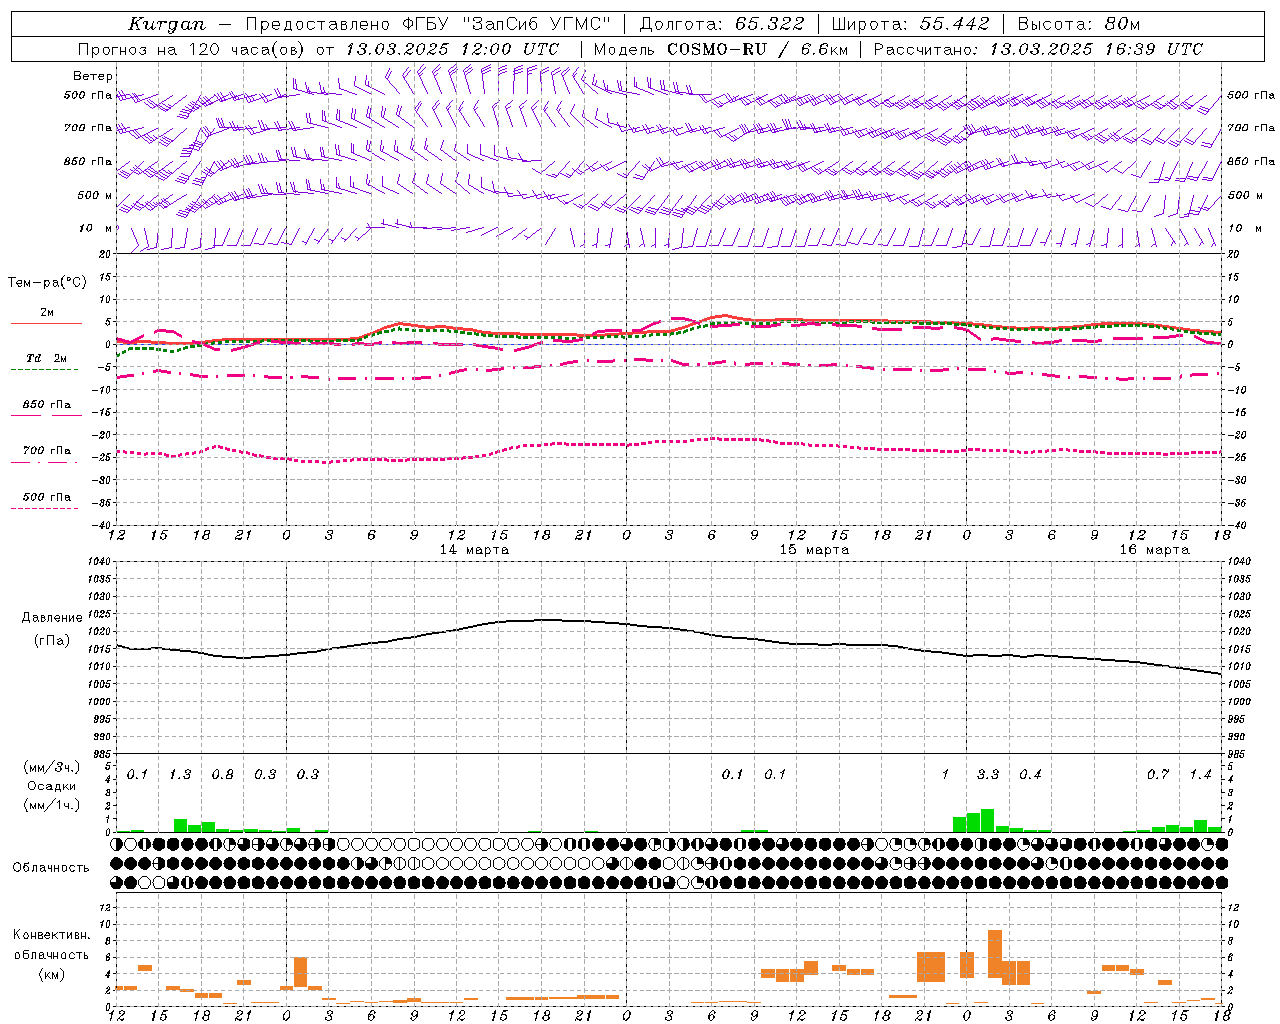Click the '(км)' unit under convective cloudiness label

point(51,974)
